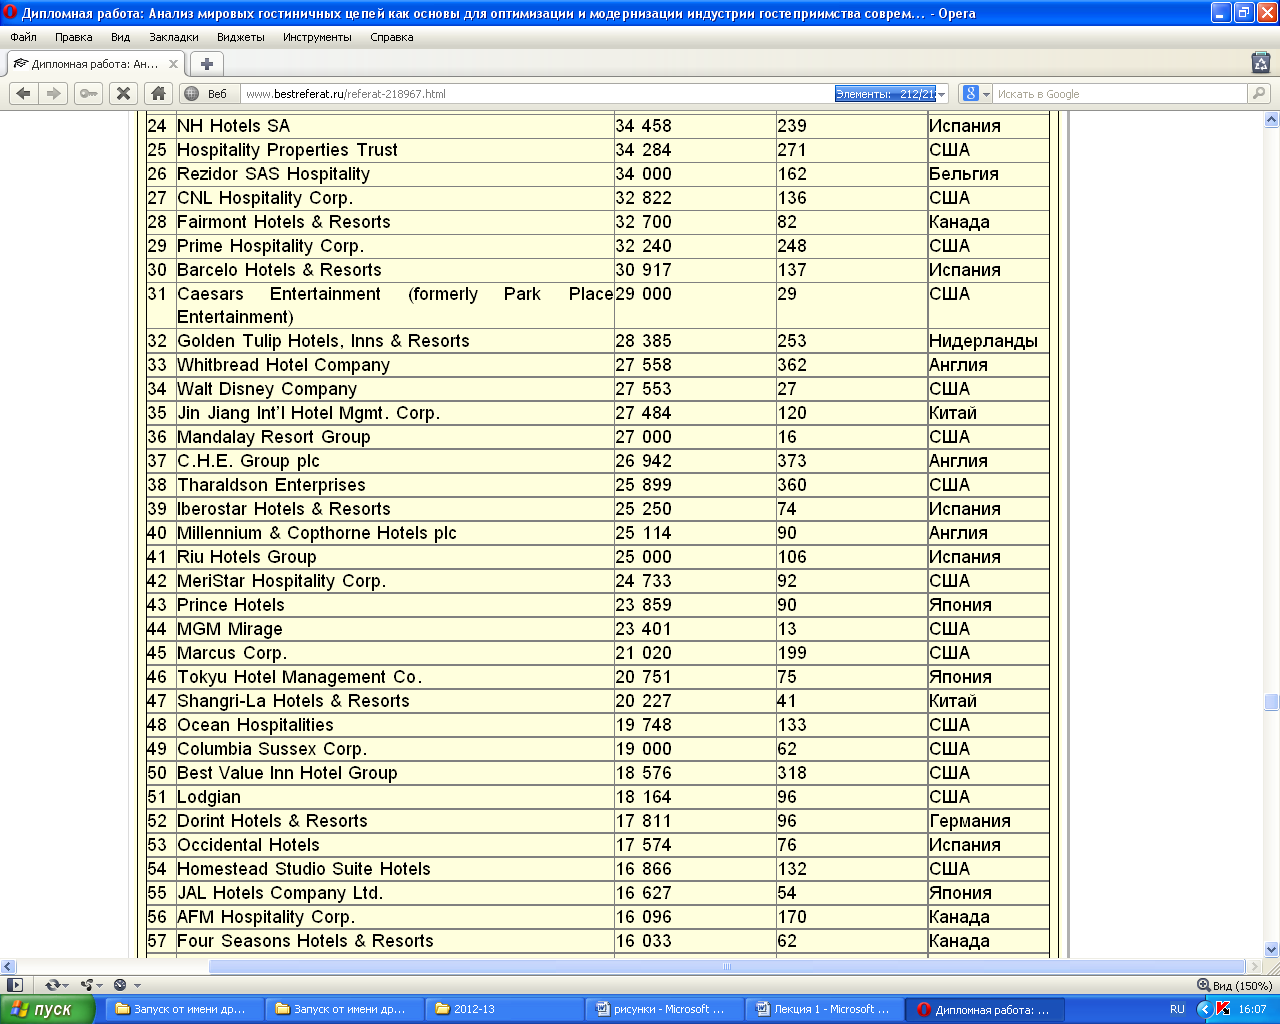1280x1024 pixels.
Task: Click the vertical scrollbar up arrow
Action: pyautogui.click(x=1271, y=120)
